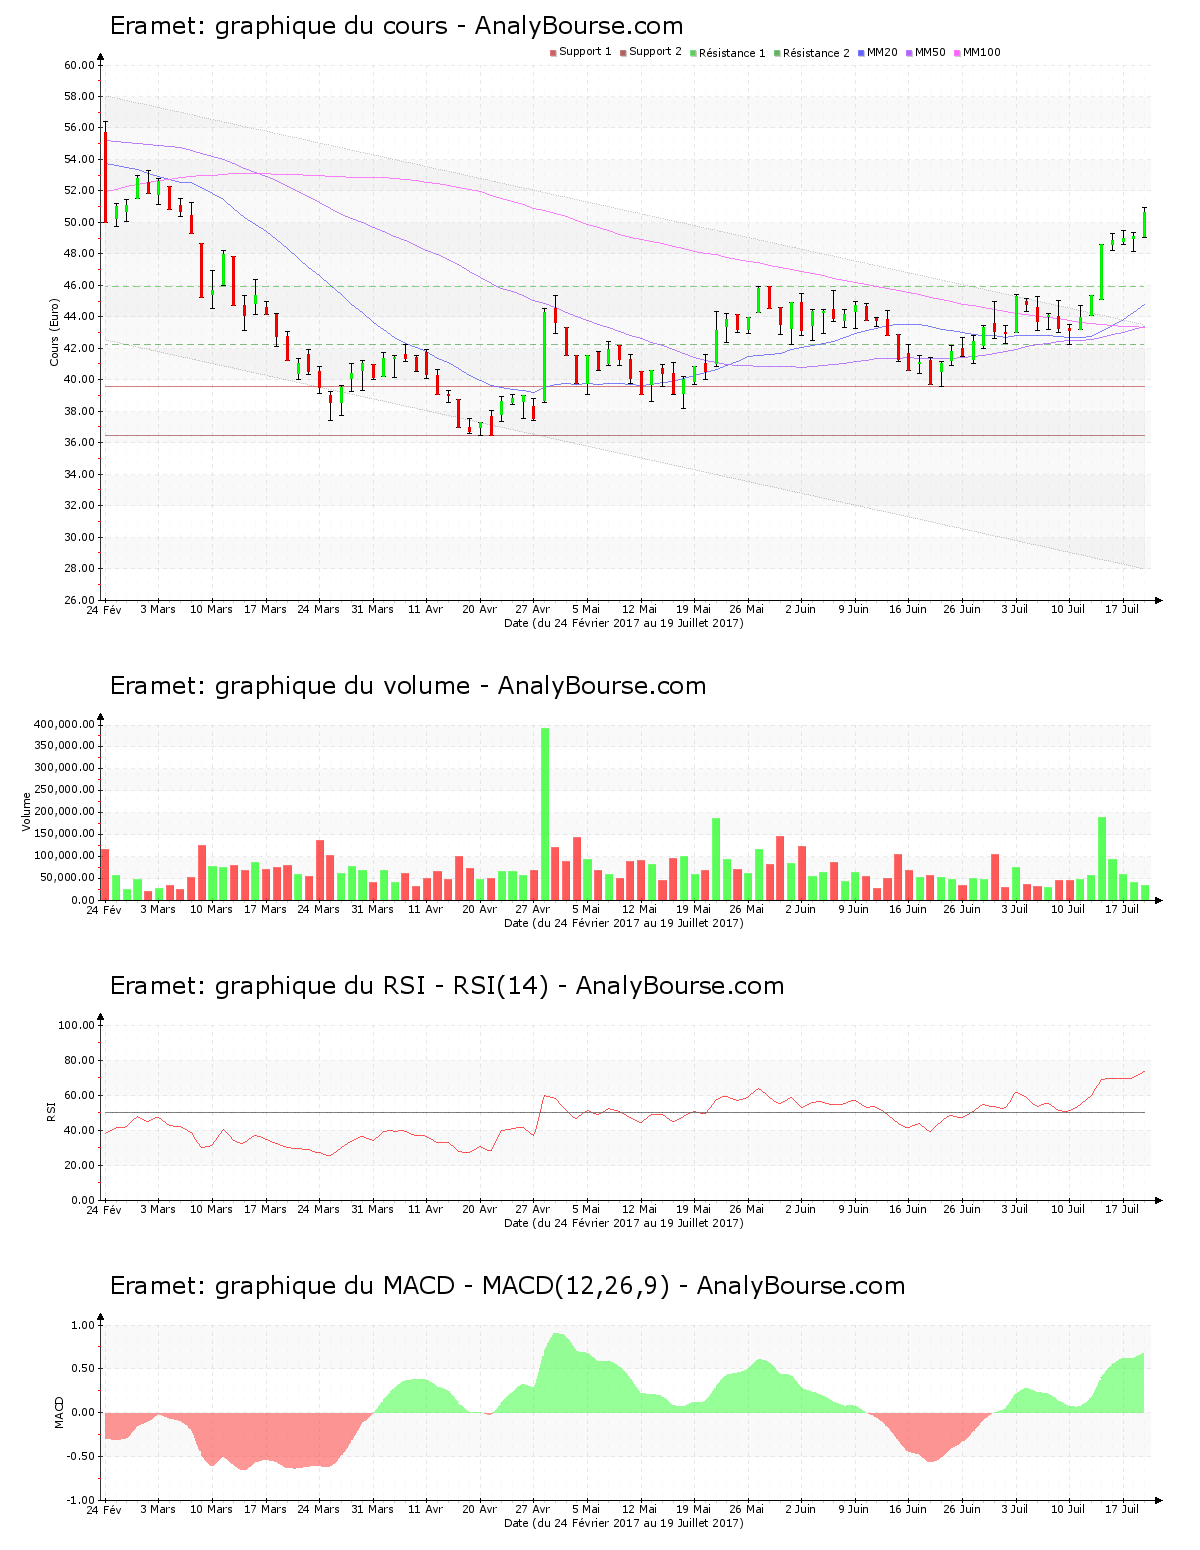Click the 'RSI' vertical axis title

50,1111
